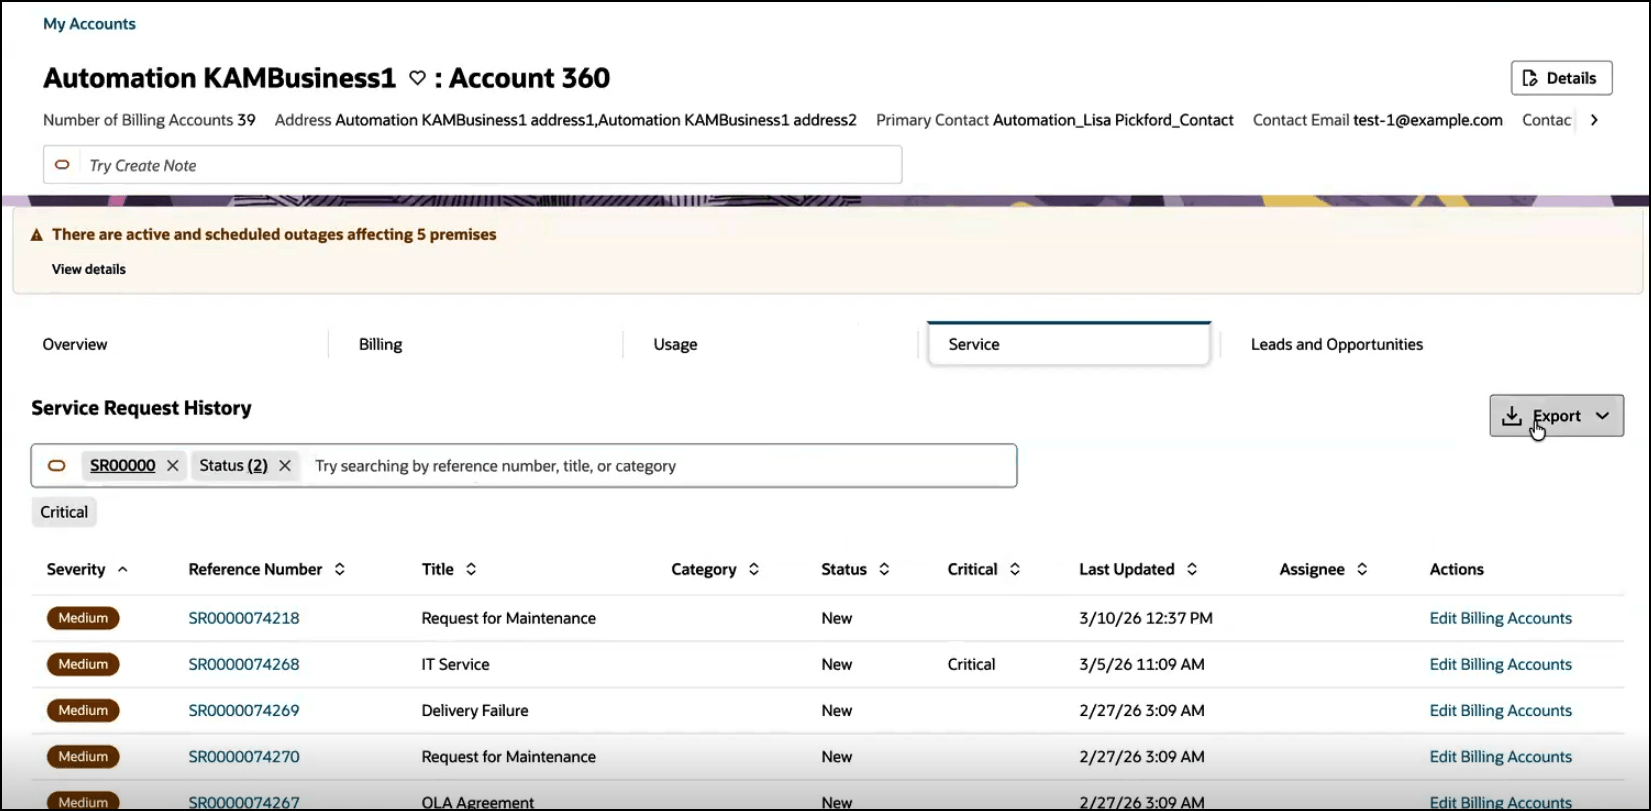Open service request SR0000074270
The height and width of the screenshot is (811, 1651).
[244, 757]
